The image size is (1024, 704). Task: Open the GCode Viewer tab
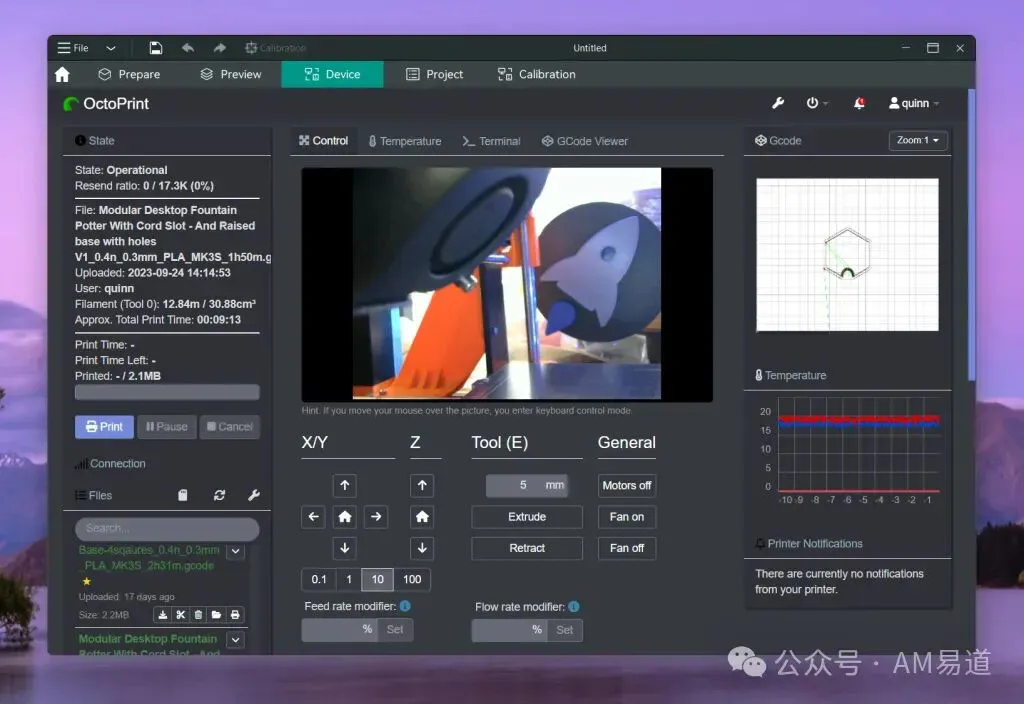pos(584,141)
